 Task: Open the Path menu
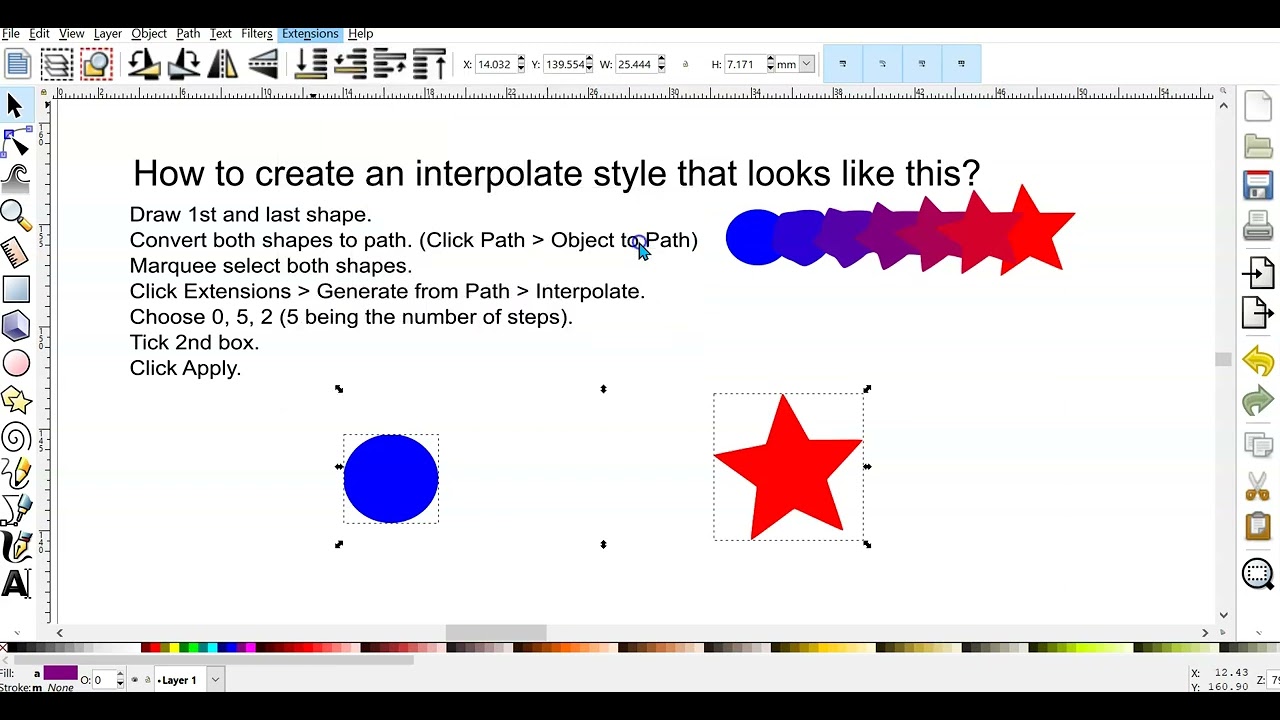tap(188, 33)
